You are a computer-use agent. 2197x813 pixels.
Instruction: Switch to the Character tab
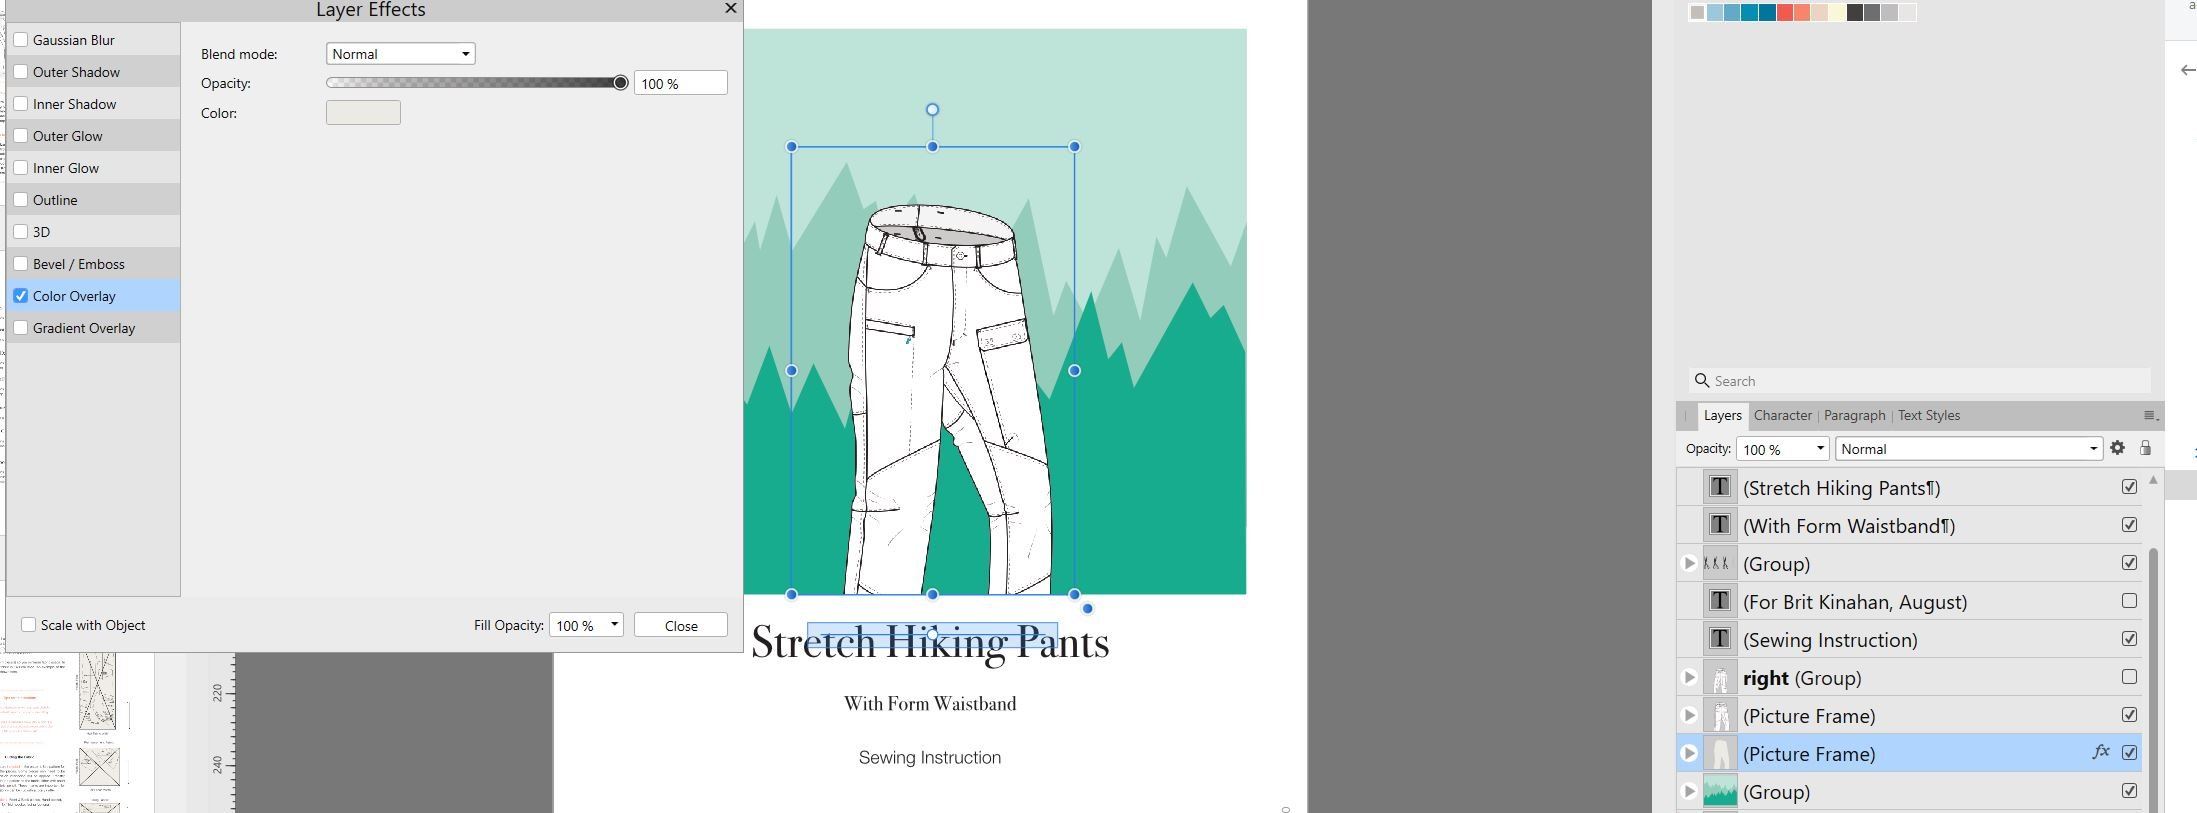click(1782, 415)
